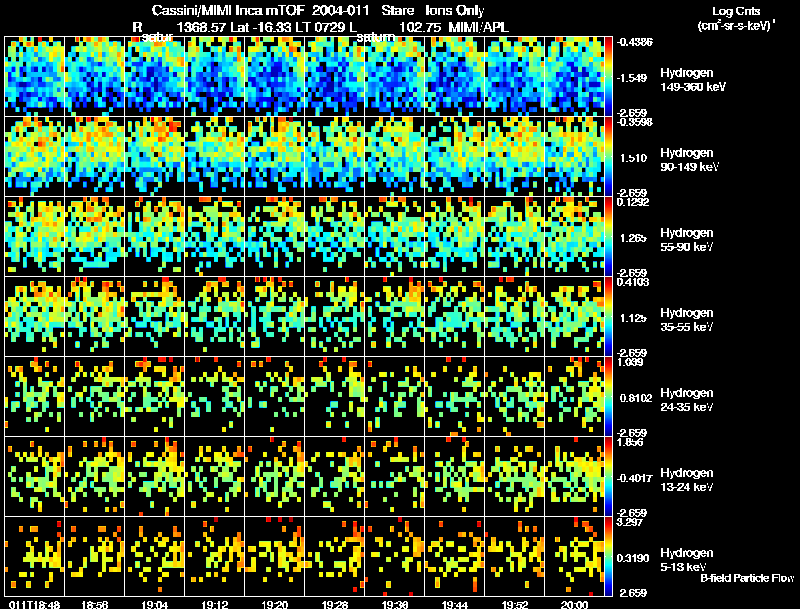Open the 24-35 keV image at 19:44
The height and width of the screenshot is (609, 800).
pyautogui.click(x=455, y=396)
